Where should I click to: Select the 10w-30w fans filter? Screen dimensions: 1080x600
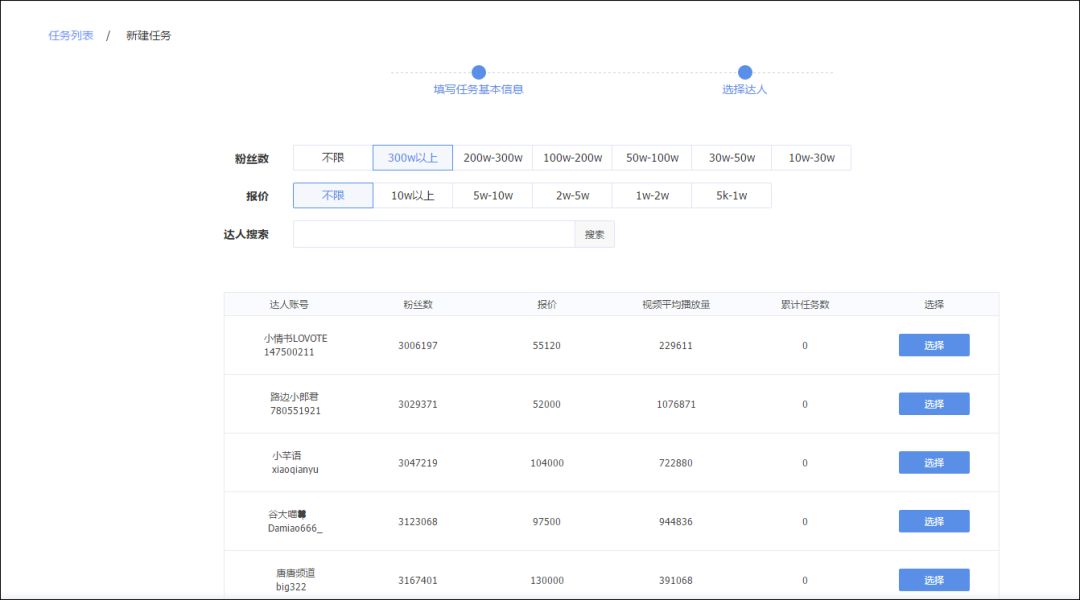[x=811, y=157]
